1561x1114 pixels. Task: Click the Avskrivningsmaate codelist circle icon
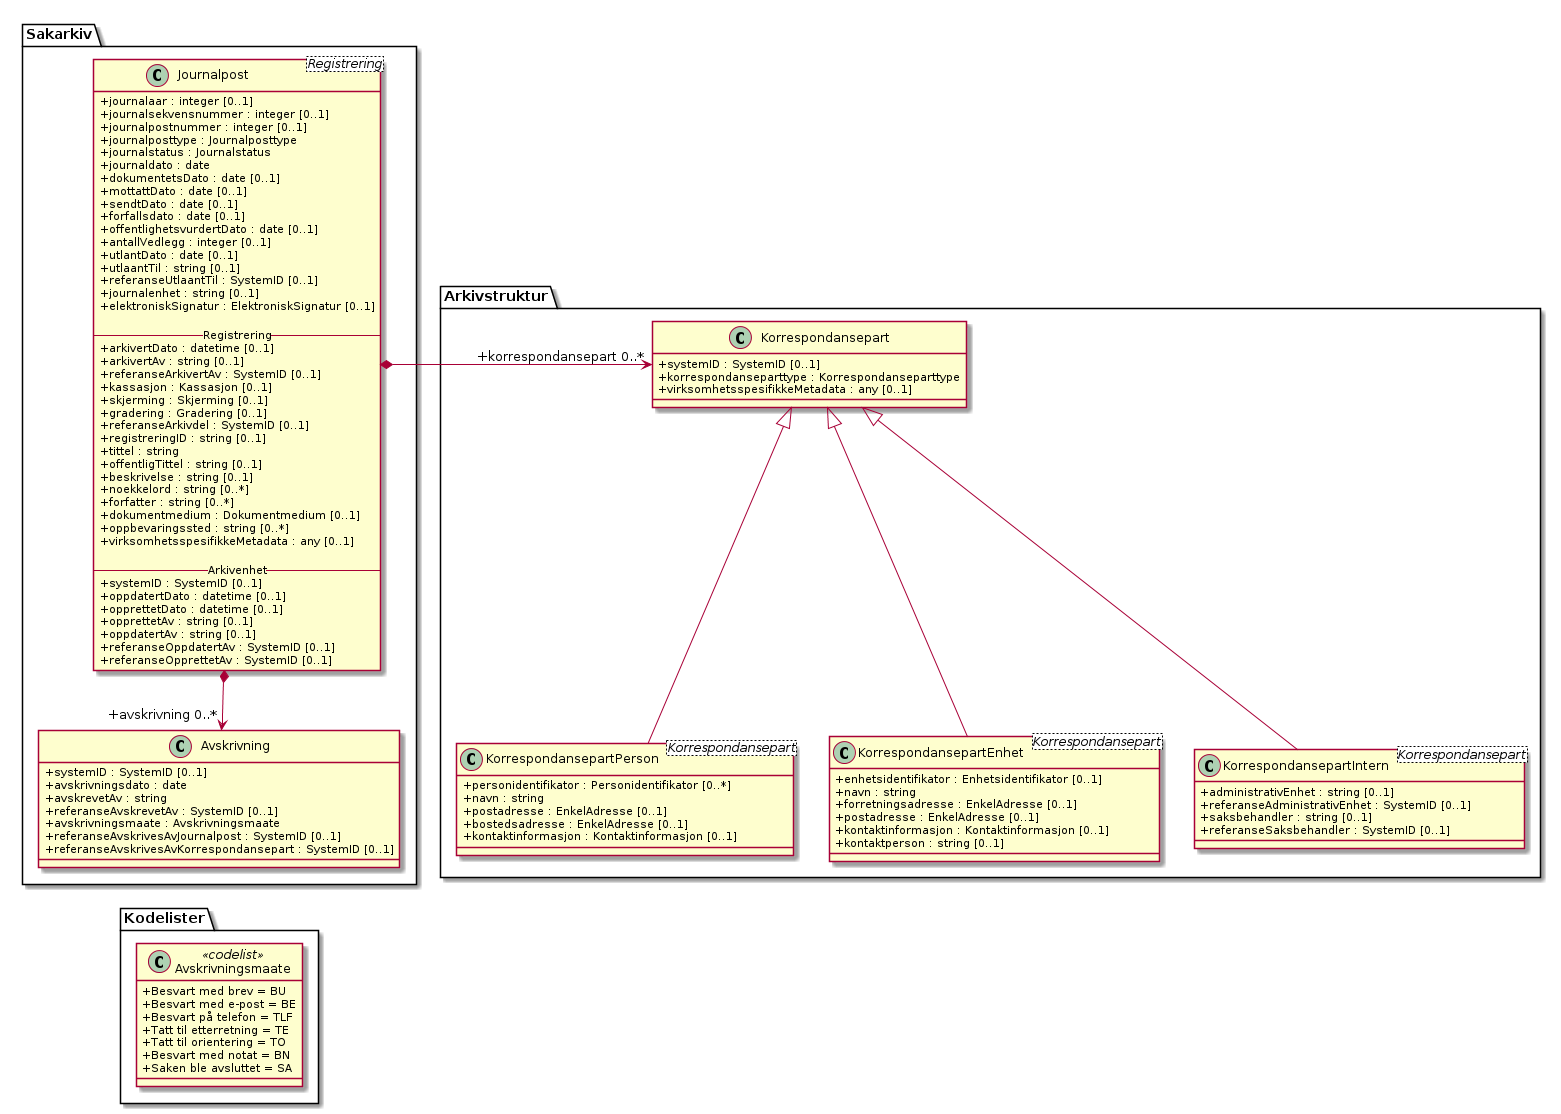(x=157, y=961)
